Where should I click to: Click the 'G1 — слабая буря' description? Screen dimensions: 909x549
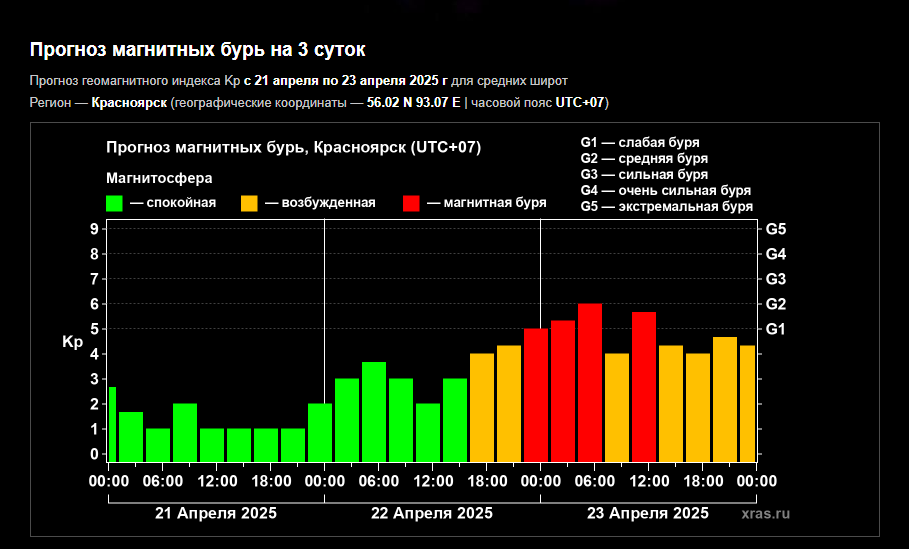point(640,143)
